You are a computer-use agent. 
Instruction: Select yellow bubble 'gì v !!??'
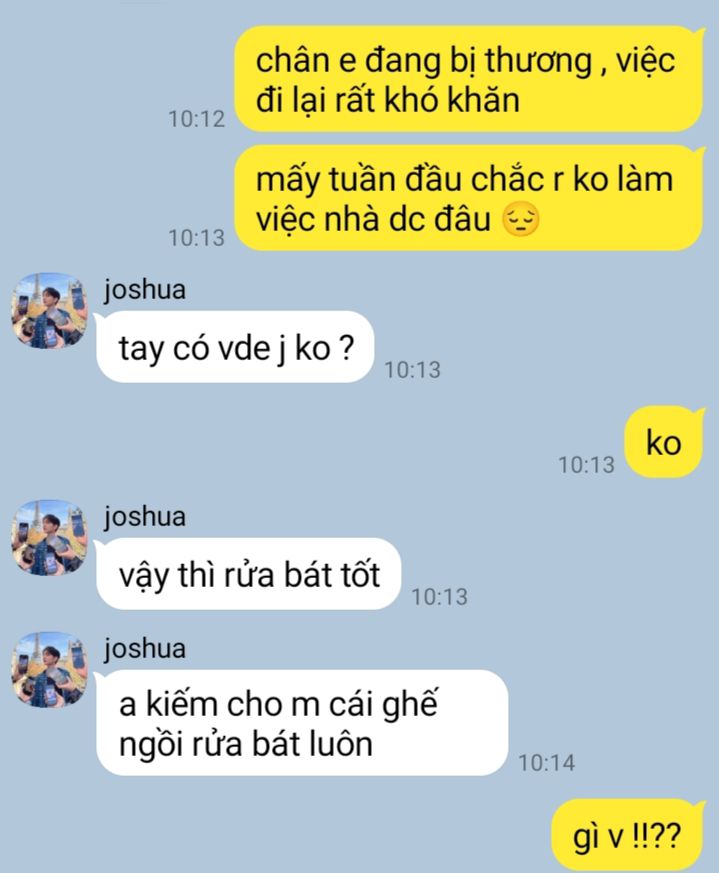coord(628,835)
